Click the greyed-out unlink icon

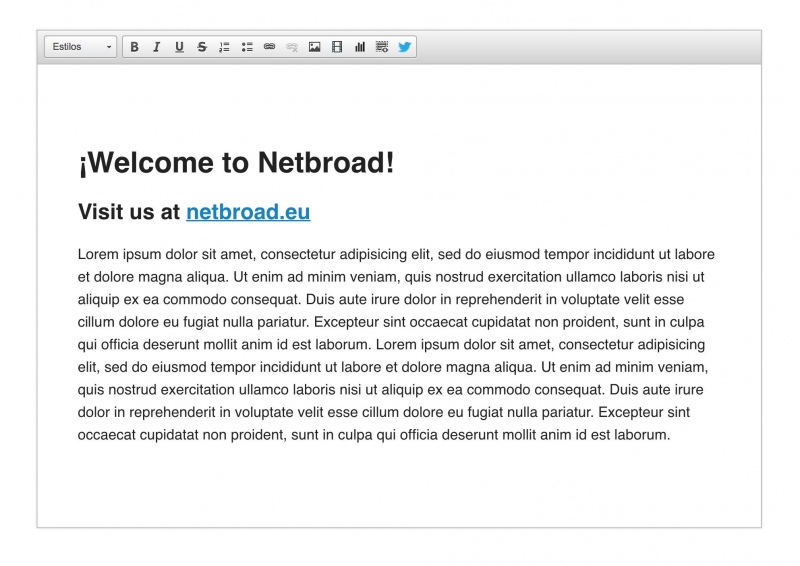(x=292, y=47)
